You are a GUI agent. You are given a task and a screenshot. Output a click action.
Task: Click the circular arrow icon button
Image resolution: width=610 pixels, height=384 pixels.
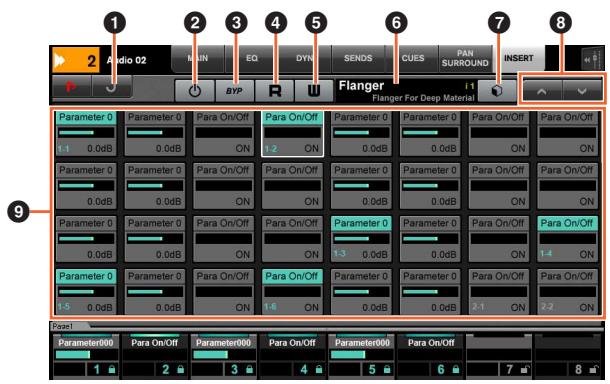click(112, 86)
